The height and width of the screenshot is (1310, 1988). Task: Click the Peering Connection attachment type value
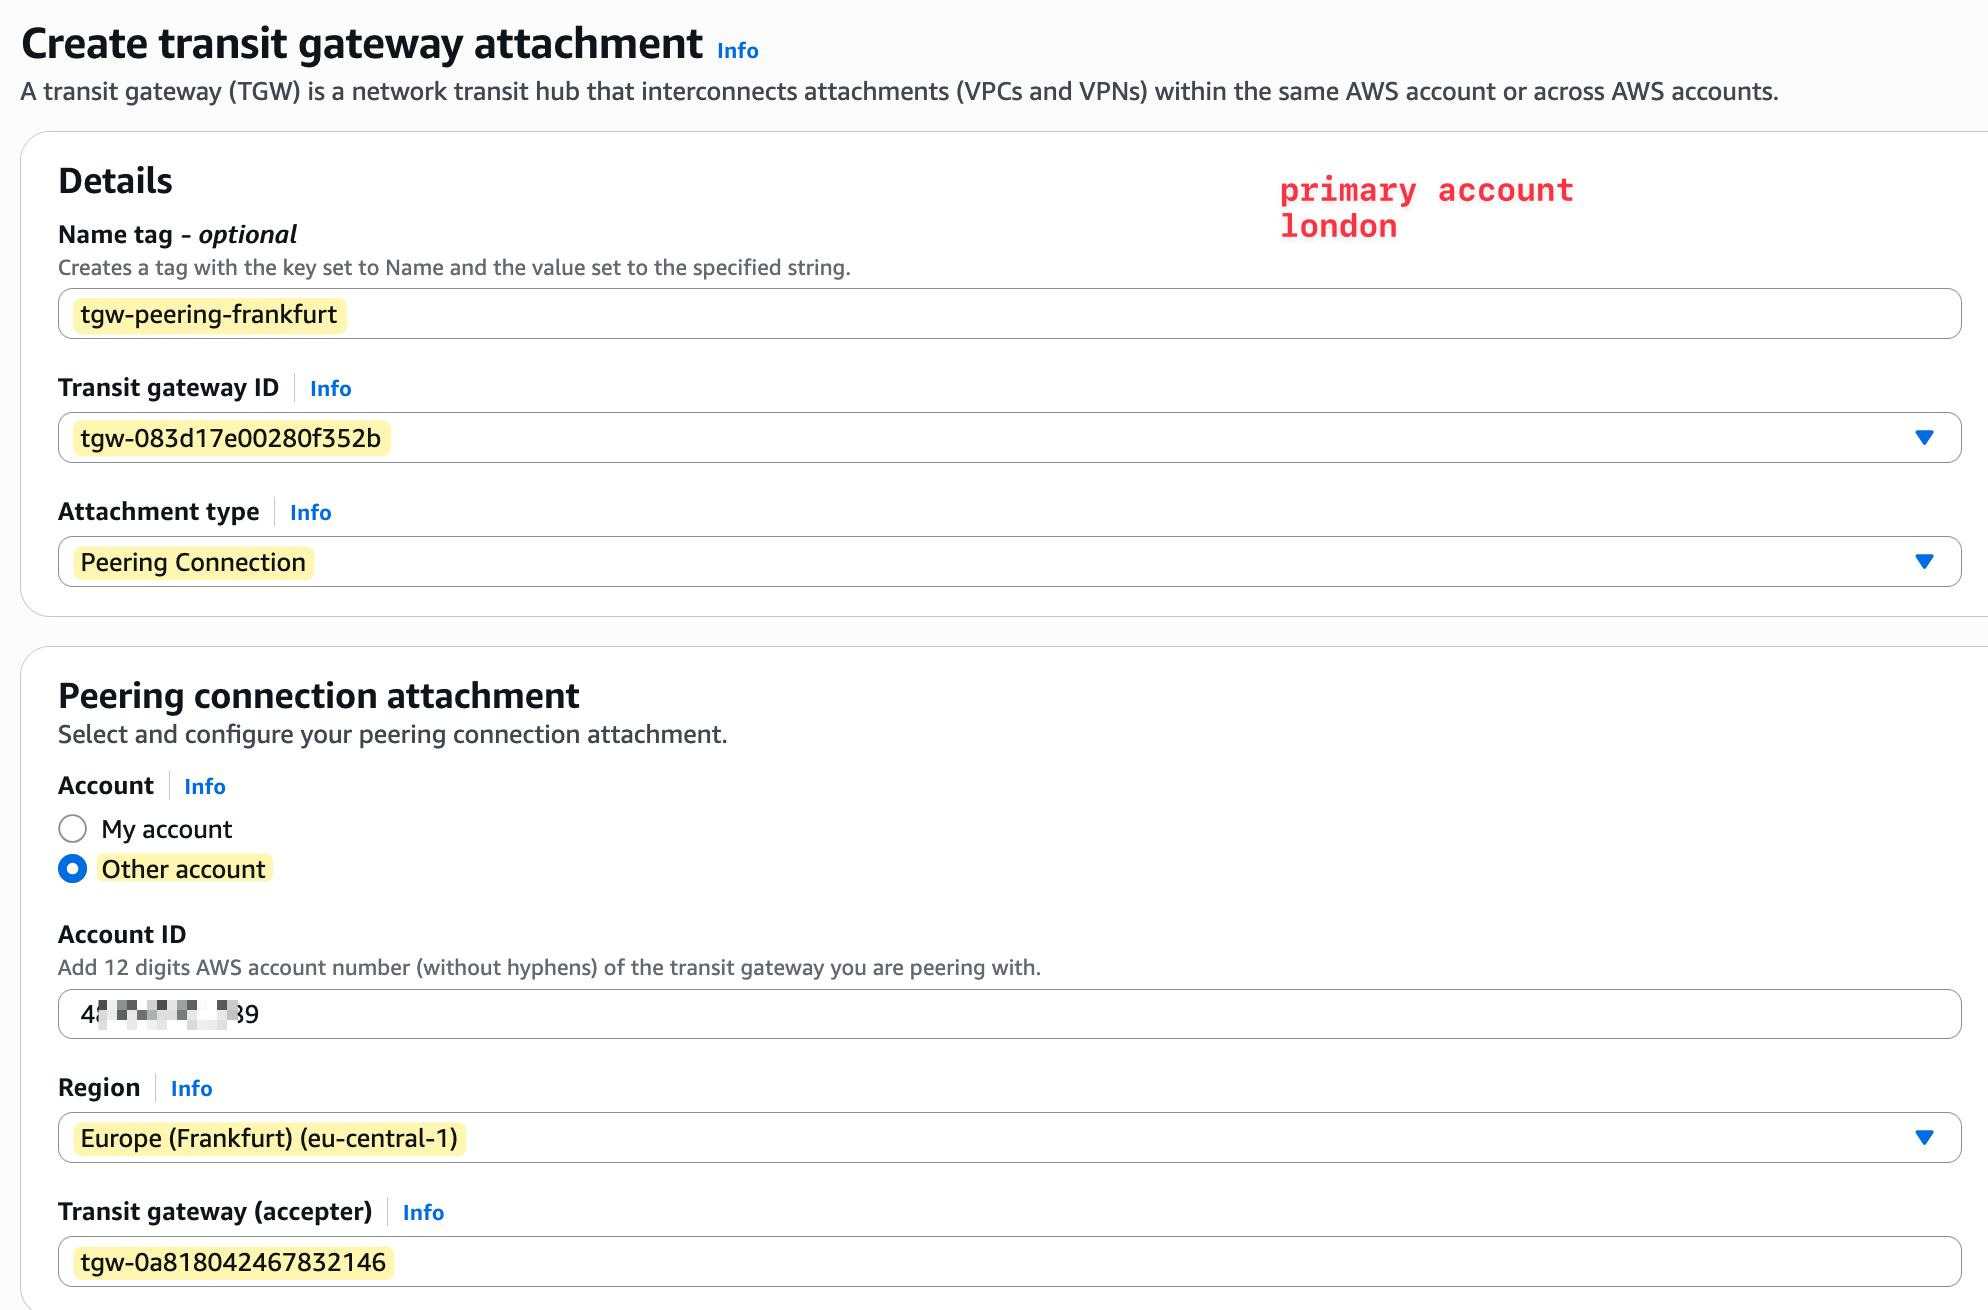point(192,561)
